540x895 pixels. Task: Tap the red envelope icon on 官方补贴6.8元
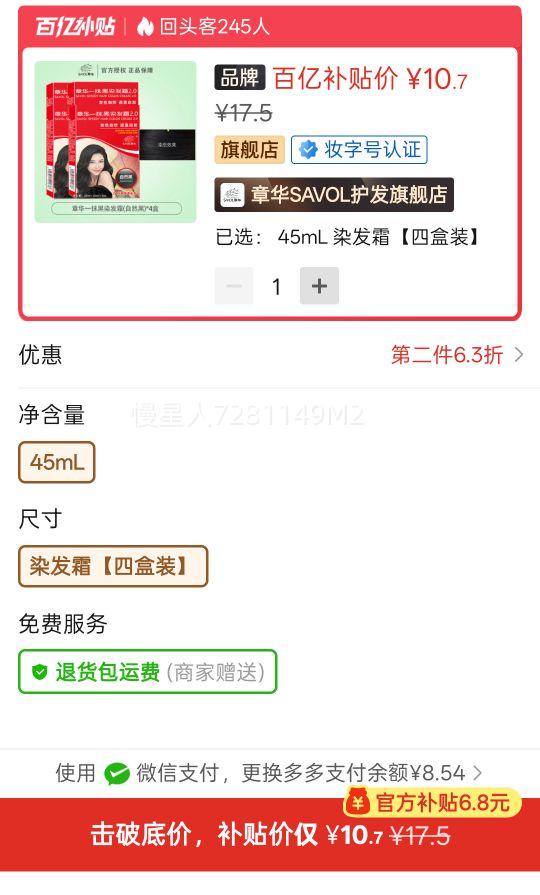(x=358, y=802)
